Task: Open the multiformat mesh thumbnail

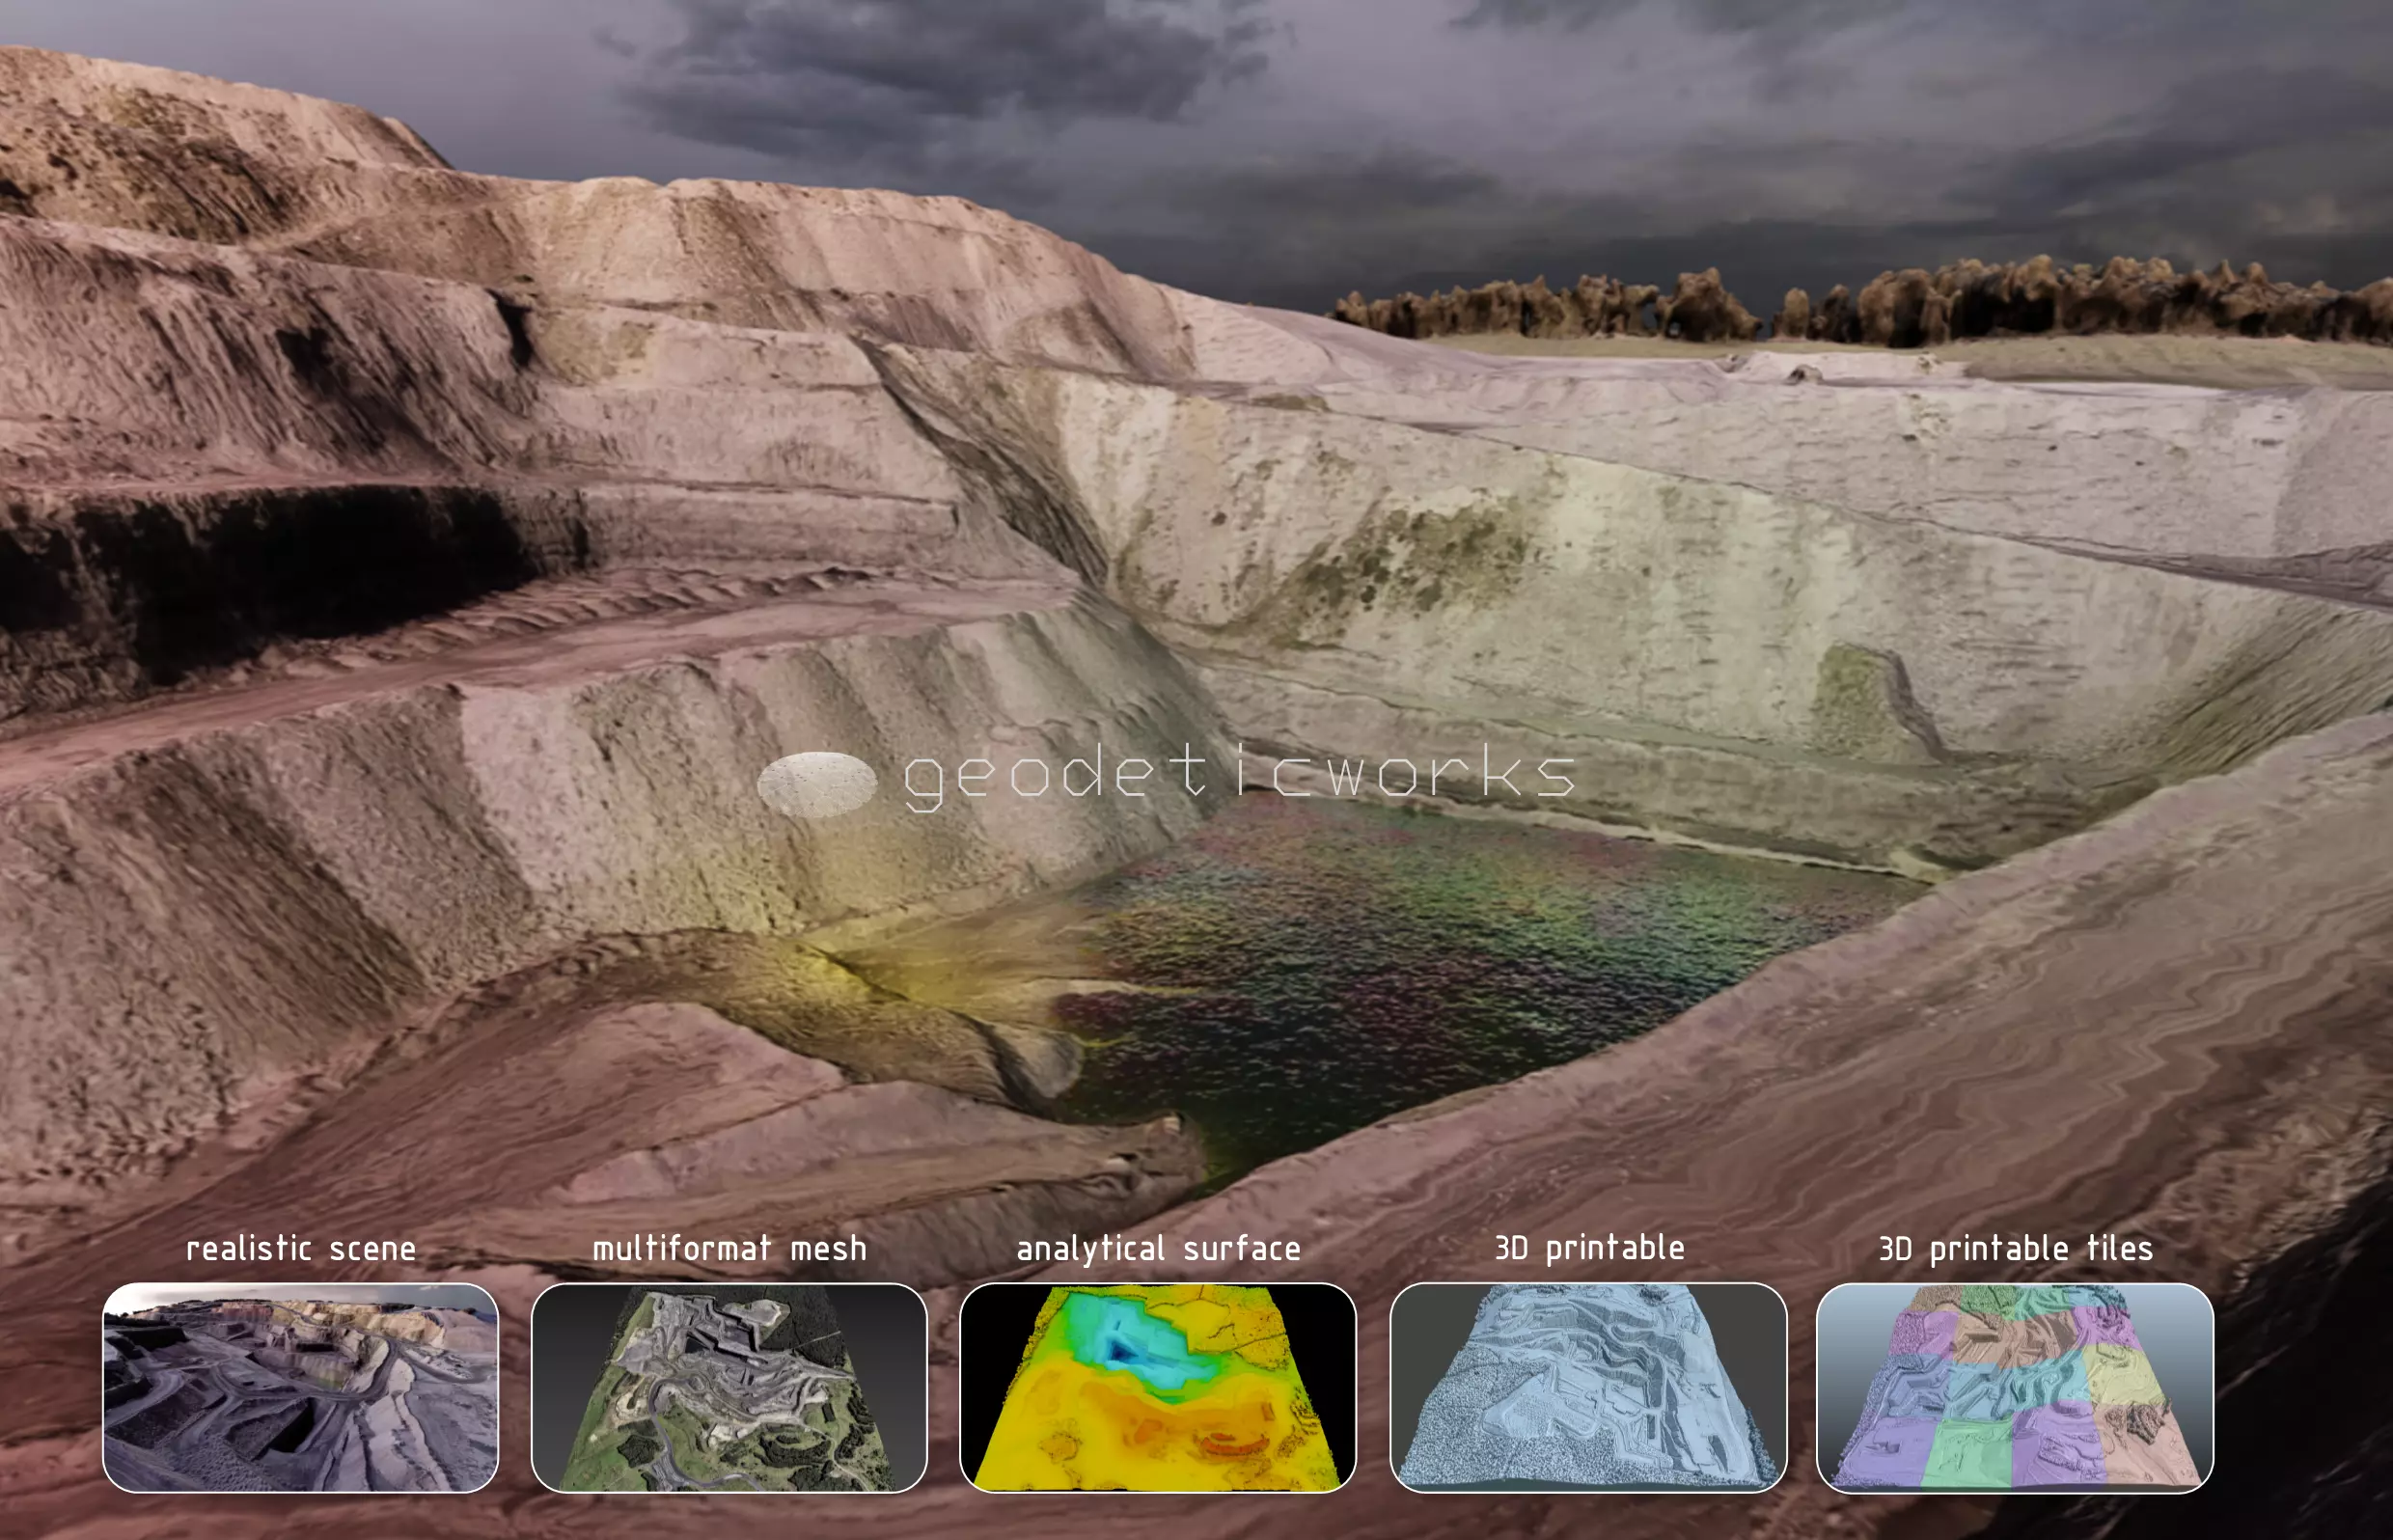Action: [x=729, y=1387]
